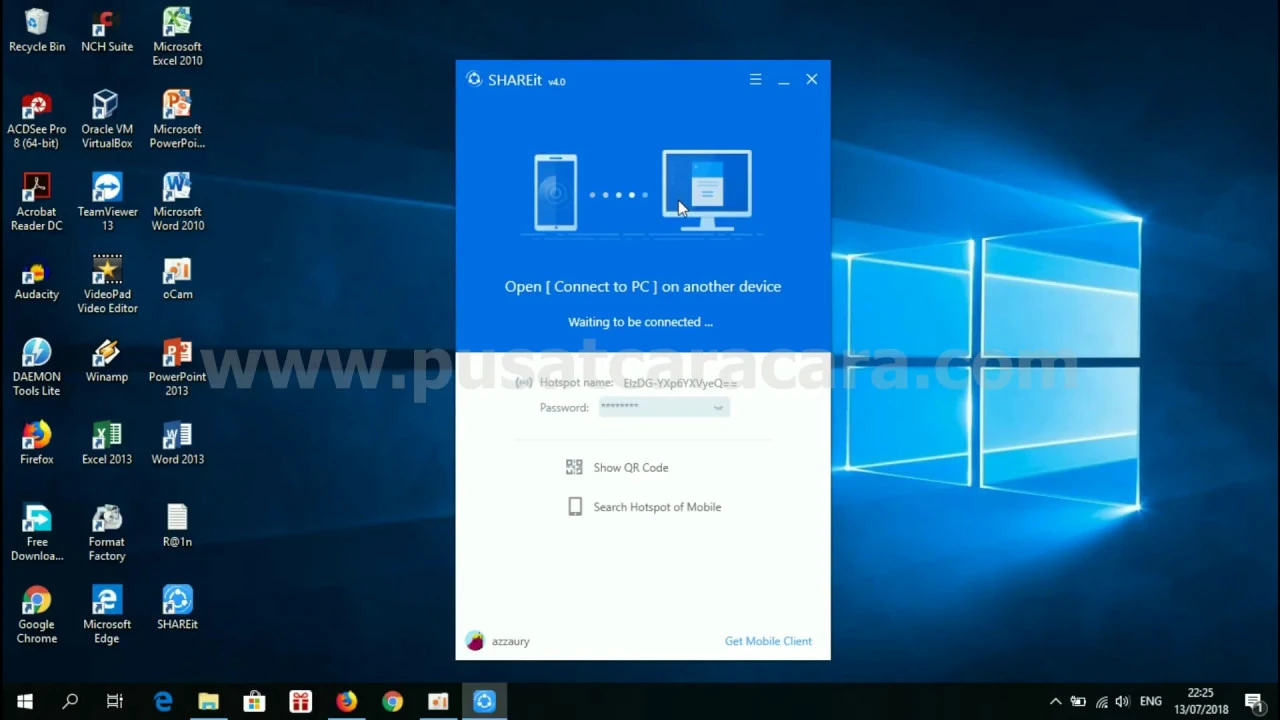Open Task View from the taskbar
The height and width of the screenshot is (720, 1280).
click(115, 702)
